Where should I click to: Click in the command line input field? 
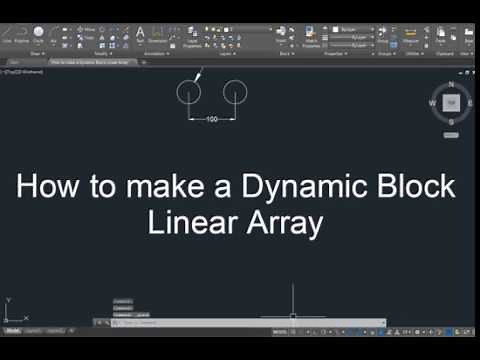247,323
